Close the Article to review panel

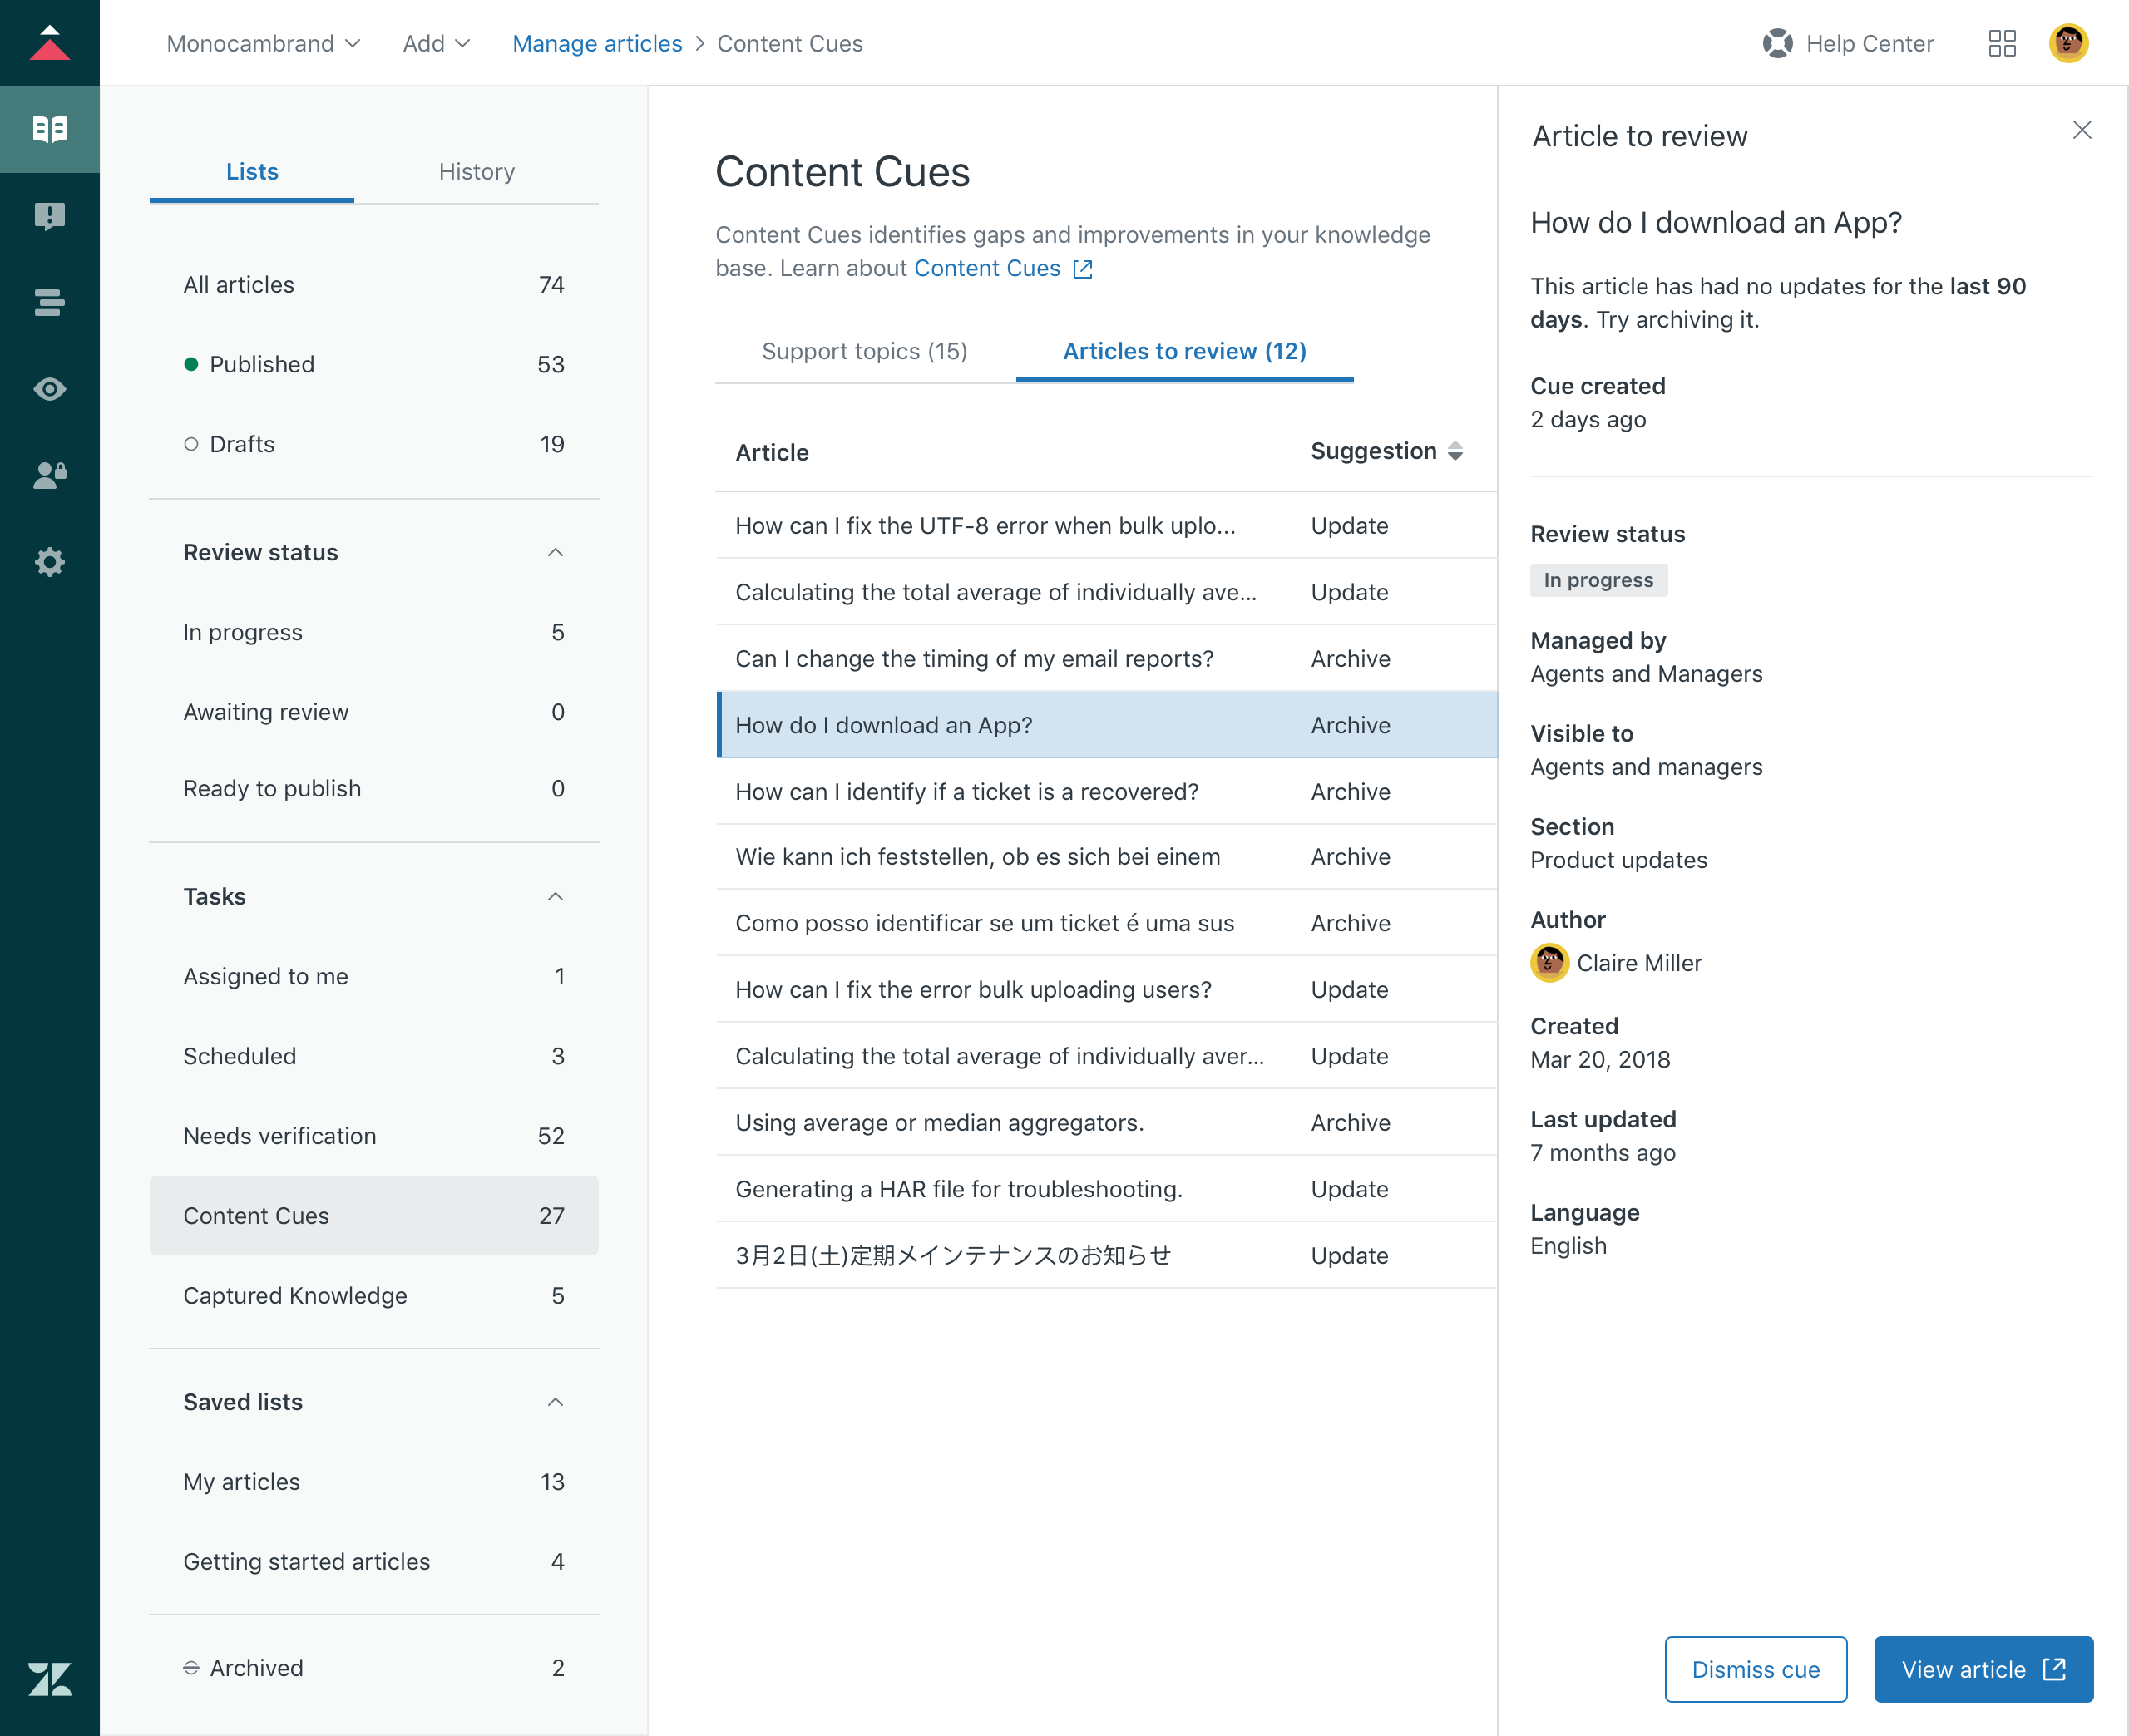coord(2083,129)
